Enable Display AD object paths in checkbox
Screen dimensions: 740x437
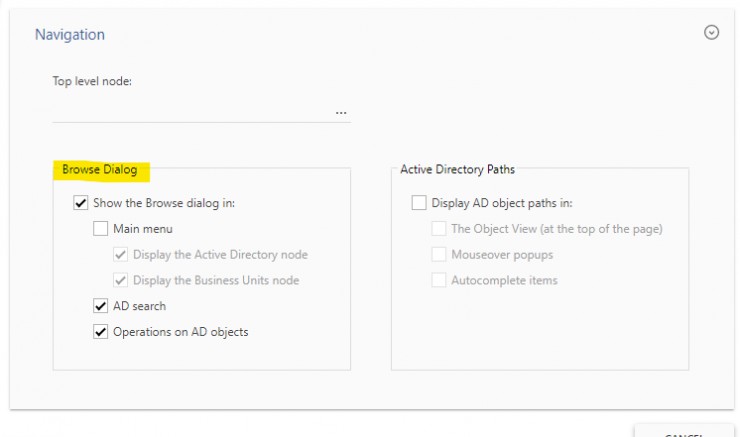click(x=419, y=203)
